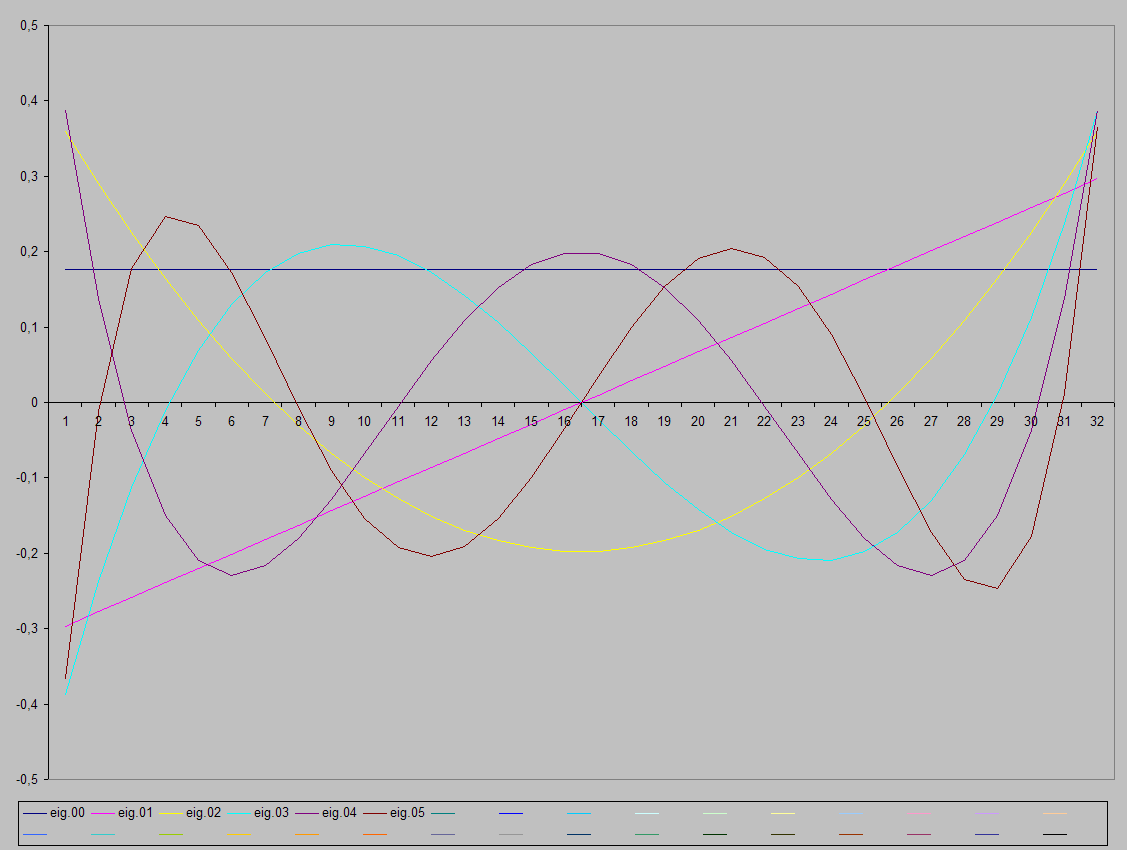Click the 0 label on the vertical axis
Screen dimensions: 1127x850
pos(34,402)
